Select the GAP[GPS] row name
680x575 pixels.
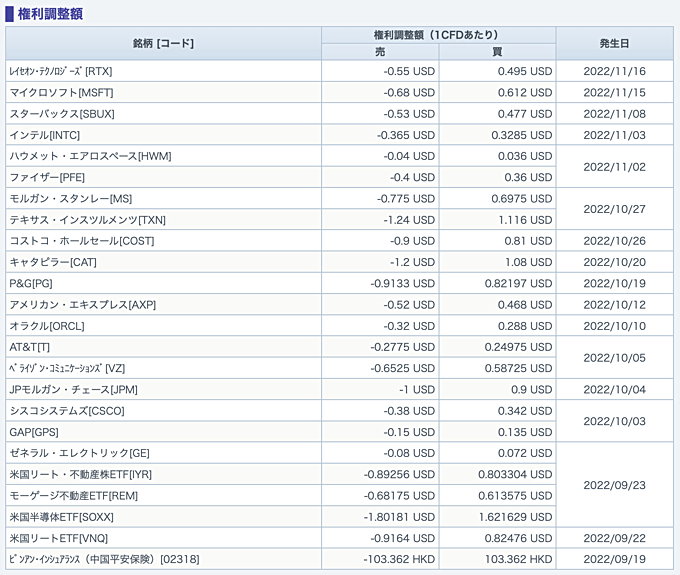tap(34, 432)
